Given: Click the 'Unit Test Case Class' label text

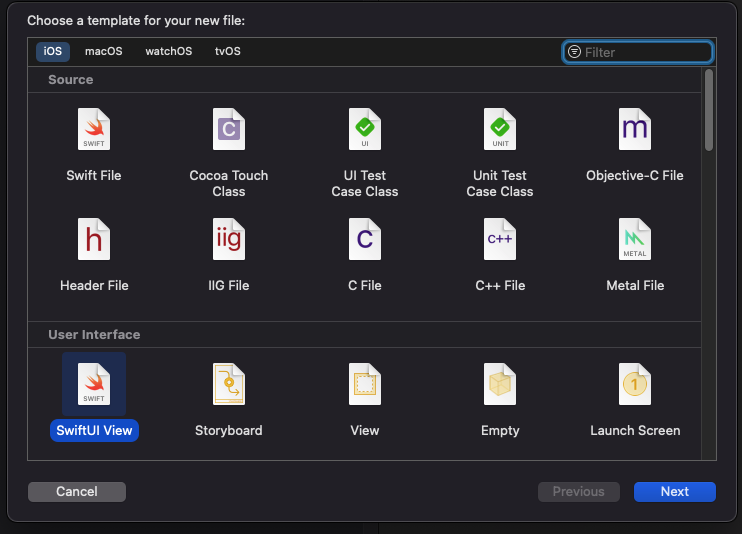Looking at the screenshot, I should point(500,183).
